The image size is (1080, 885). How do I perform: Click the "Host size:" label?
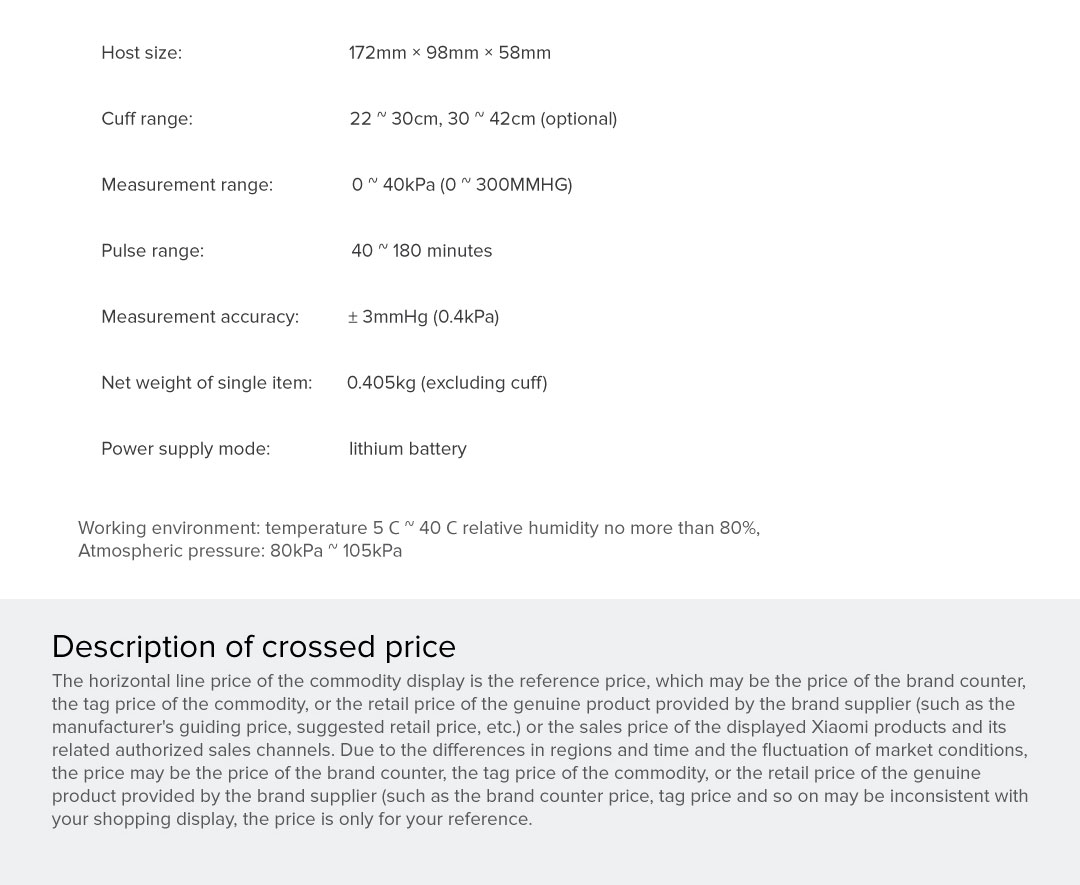tap(141, 53)
